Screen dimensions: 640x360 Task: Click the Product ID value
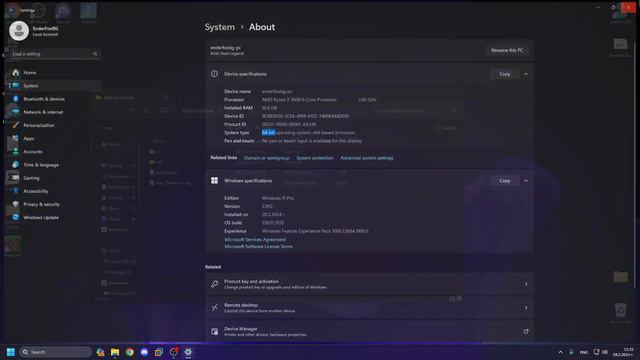coord(289,124)
